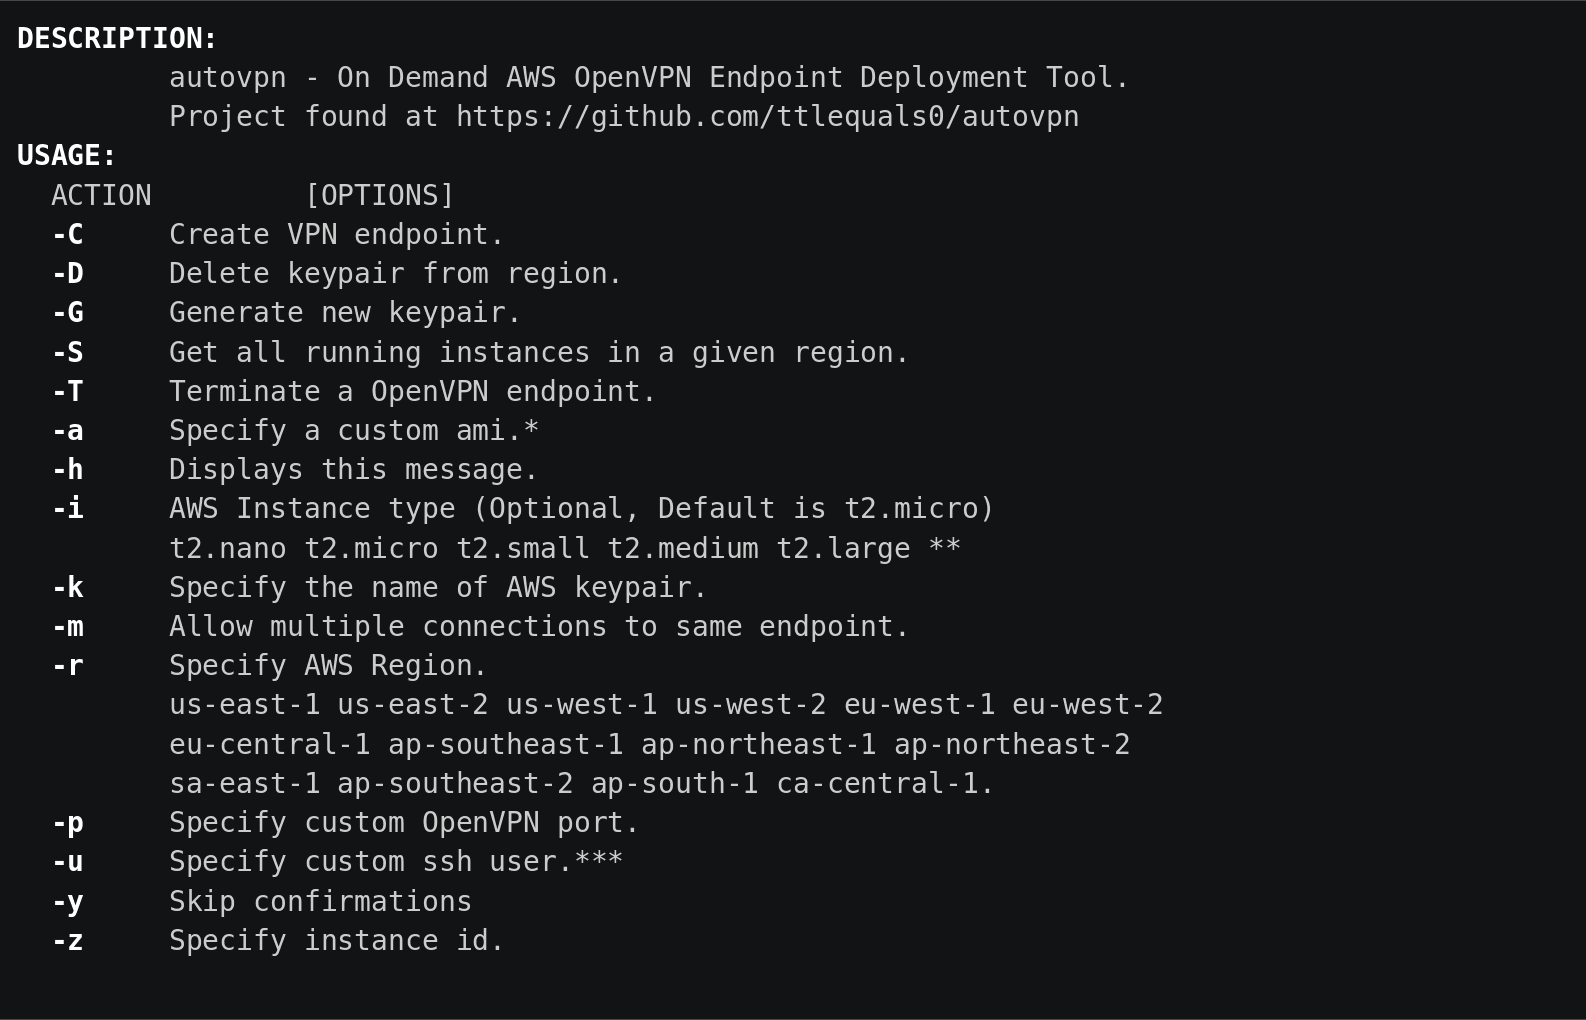Click the -k keypair name flag

67,588
